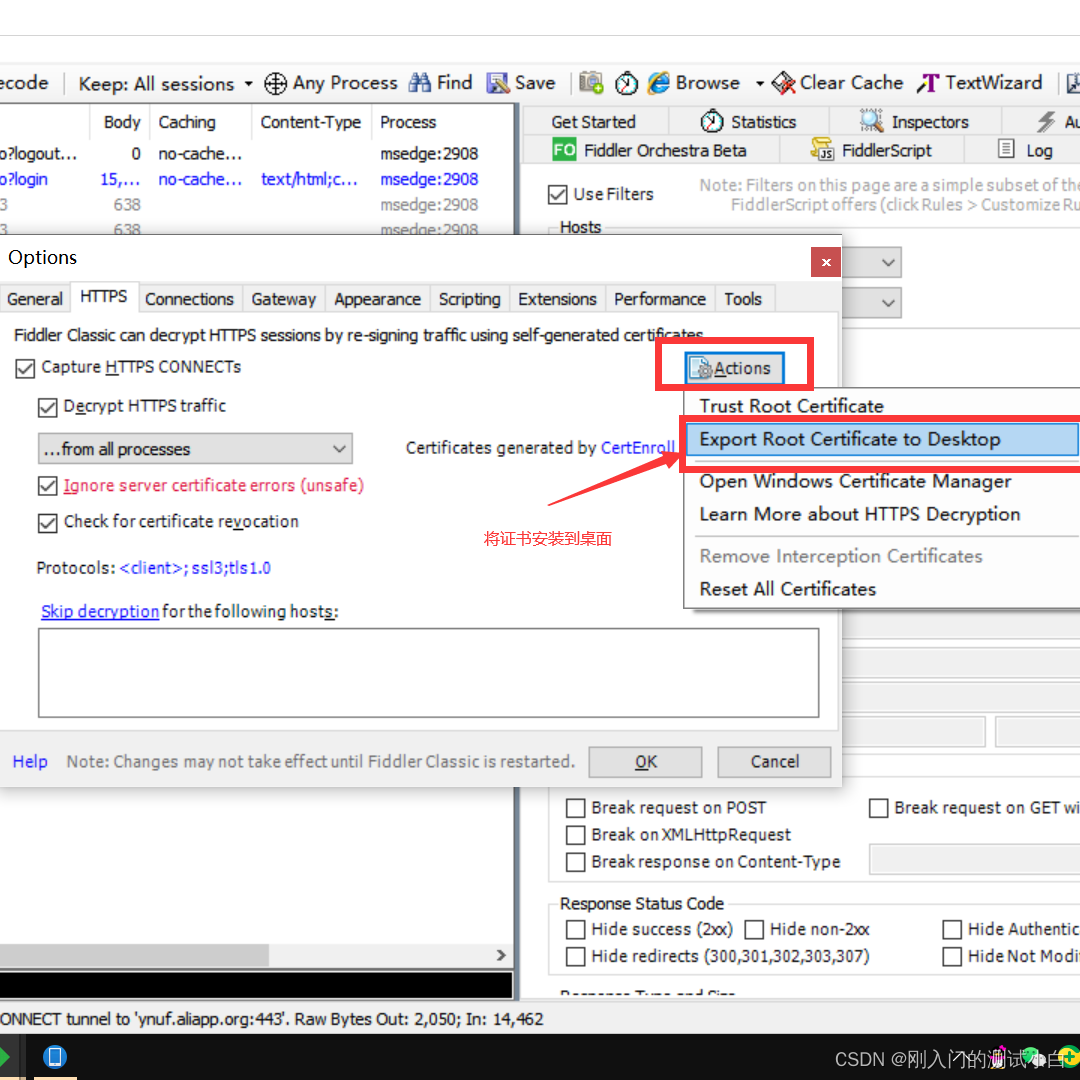Click the Inspectors magnifier icon
Image resolution: width=1080 pixels, height=1080 pixels.
click(x=871, y=121)
